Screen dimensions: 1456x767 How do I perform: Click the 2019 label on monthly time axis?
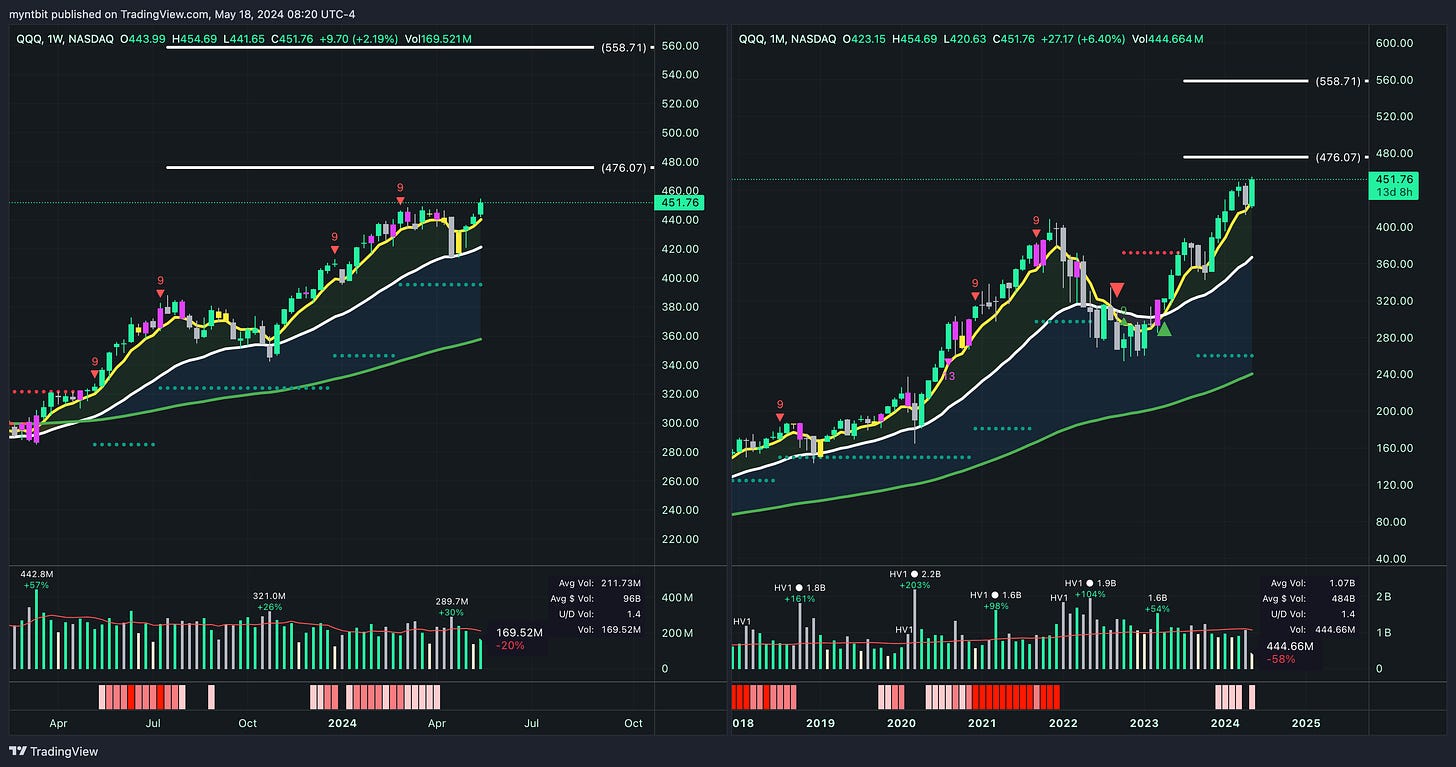click(x=820, y=722)
